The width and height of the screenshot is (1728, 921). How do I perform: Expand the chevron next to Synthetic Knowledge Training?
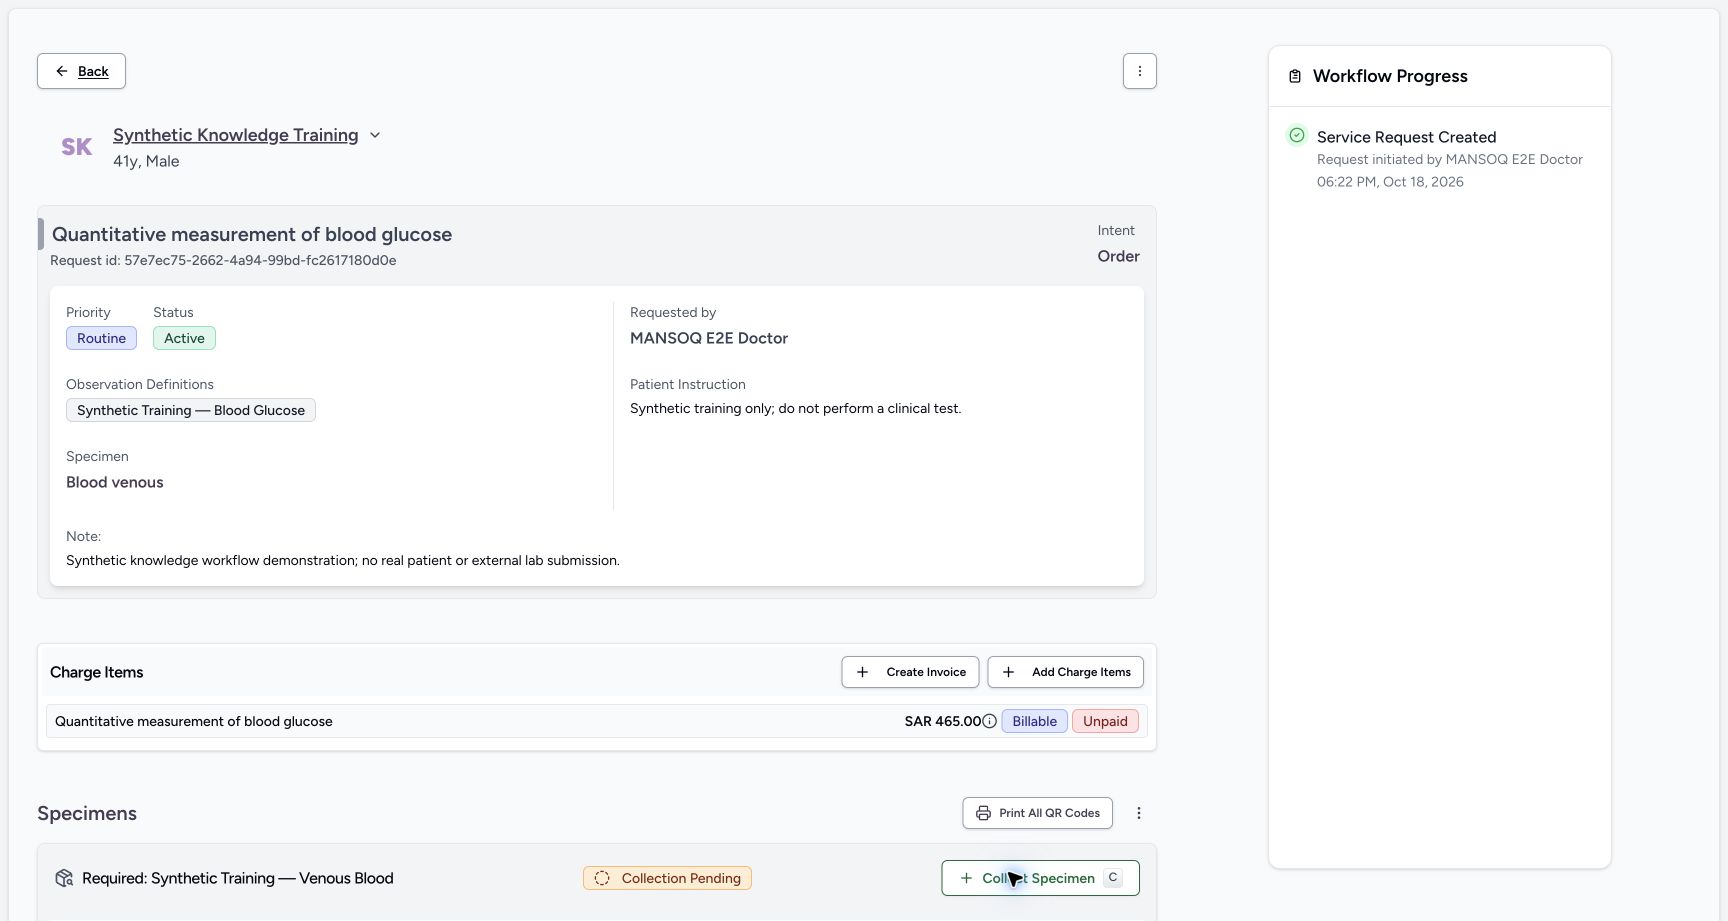click(375, 135)
